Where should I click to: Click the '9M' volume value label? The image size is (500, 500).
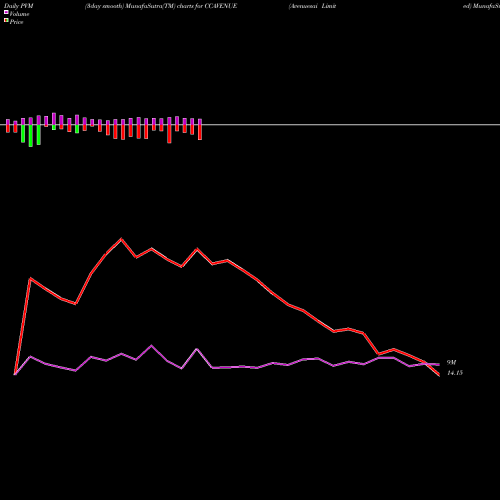click(x=451, y=362)
